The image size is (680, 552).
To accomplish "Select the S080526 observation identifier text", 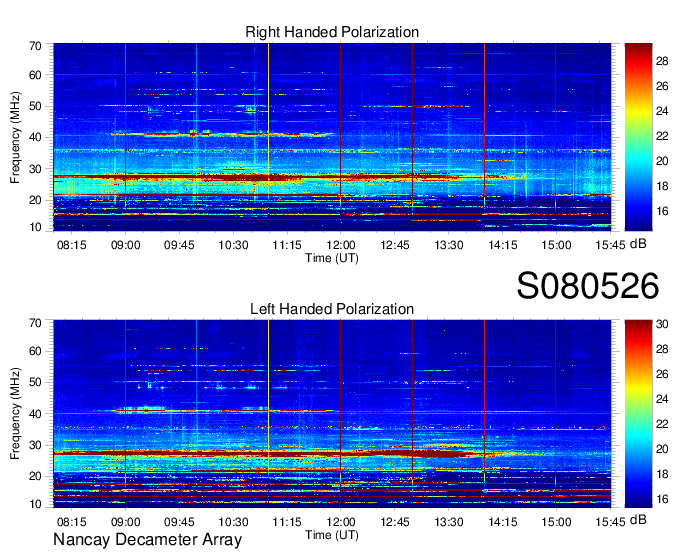I will tap(588, 286).
